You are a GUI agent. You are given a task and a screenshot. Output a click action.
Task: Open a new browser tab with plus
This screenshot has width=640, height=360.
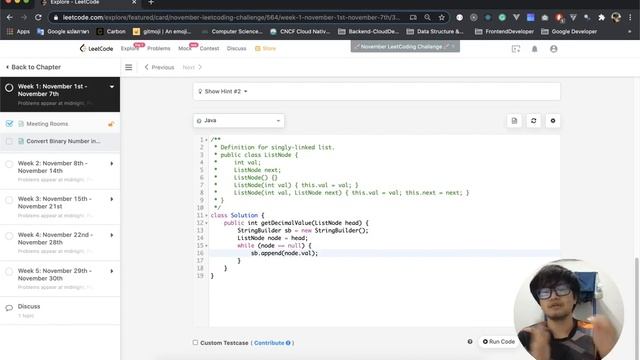151,2
